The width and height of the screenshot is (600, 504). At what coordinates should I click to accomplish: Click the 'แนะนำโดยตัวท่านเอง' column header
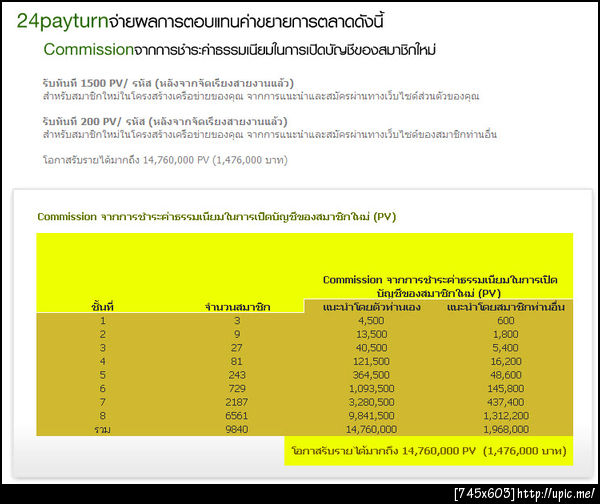click(x=372, y=307)
